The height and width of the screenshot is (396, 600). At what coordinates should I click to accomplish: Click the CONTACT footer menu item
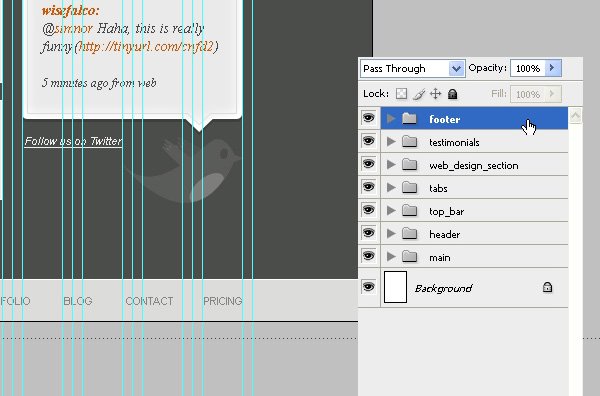[x=149, y=301]
